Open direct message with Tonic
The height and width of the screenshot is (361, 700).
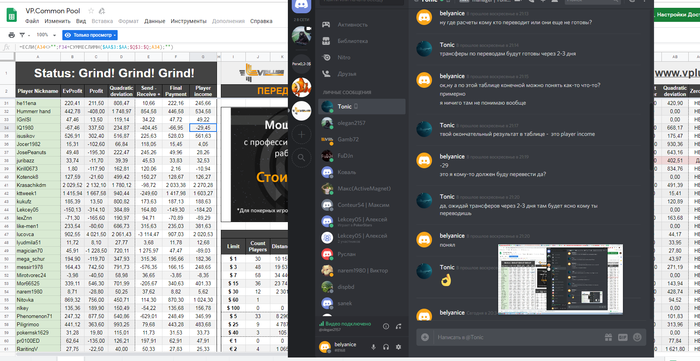(x=362, y=107)
